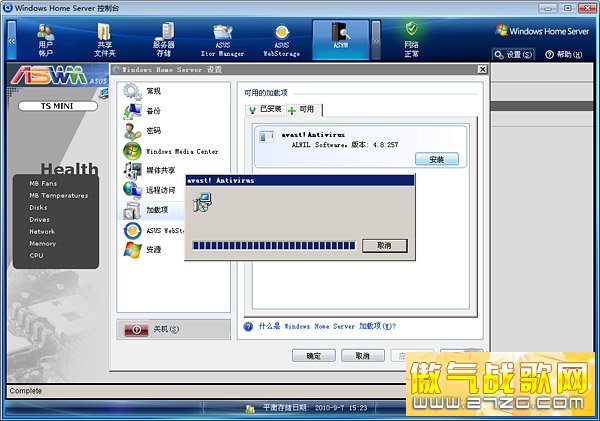
Task: Open Network in the Health menu
Action: point(42,232)
